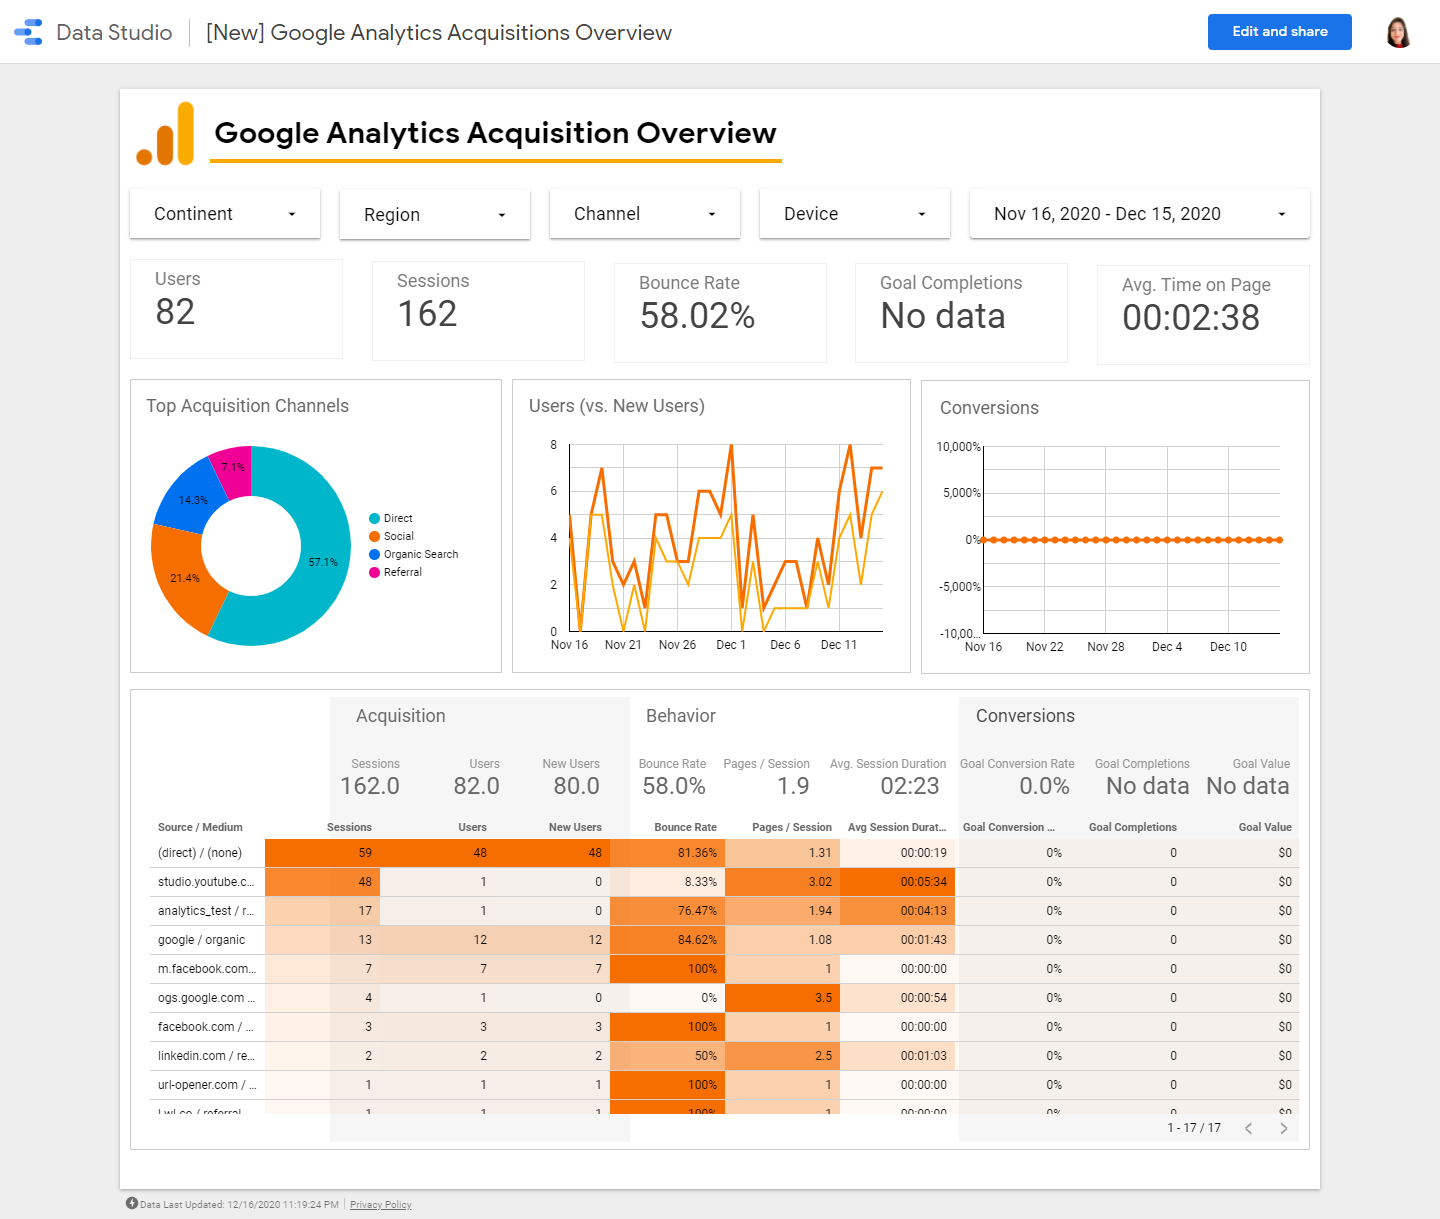Open the Privacy Policy link

point(380,1204)
